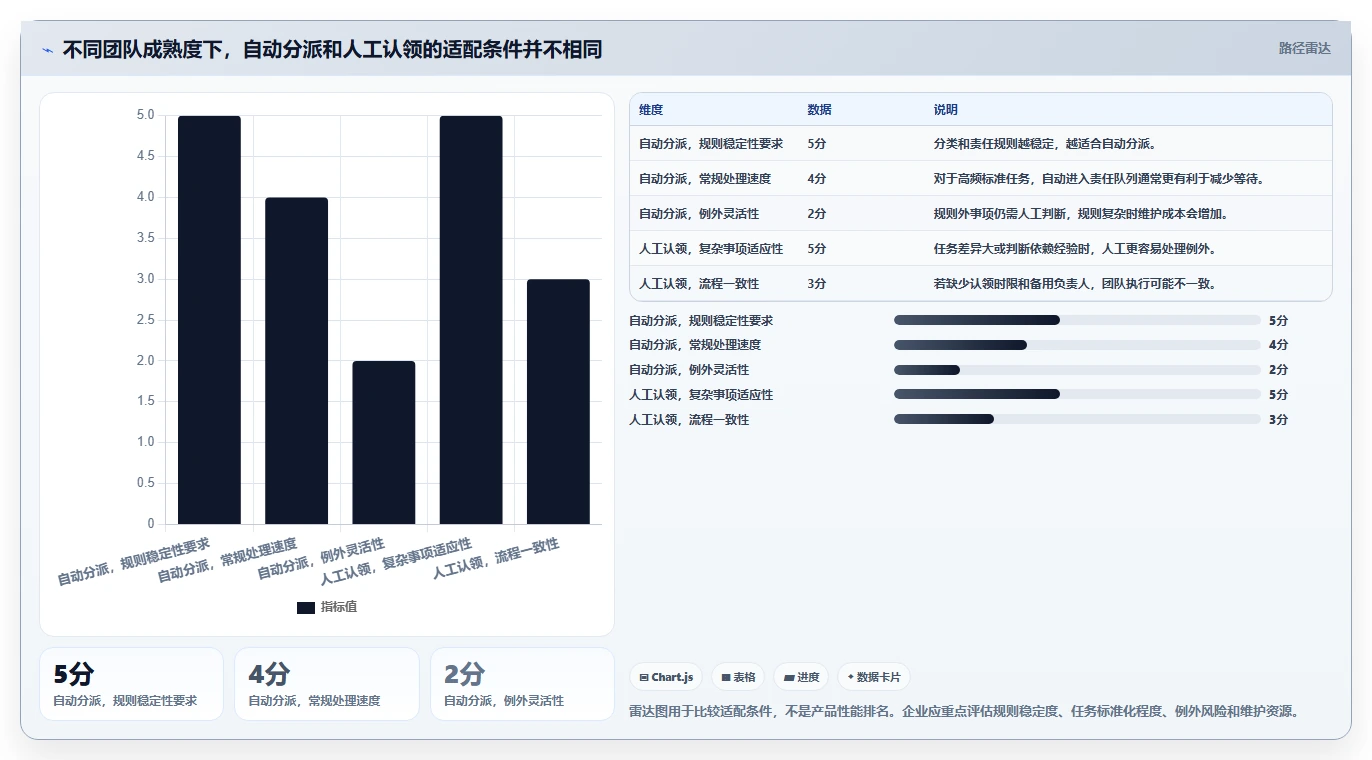Click the 5分 card for 规则稳定性要求

[x=131, y=684]
